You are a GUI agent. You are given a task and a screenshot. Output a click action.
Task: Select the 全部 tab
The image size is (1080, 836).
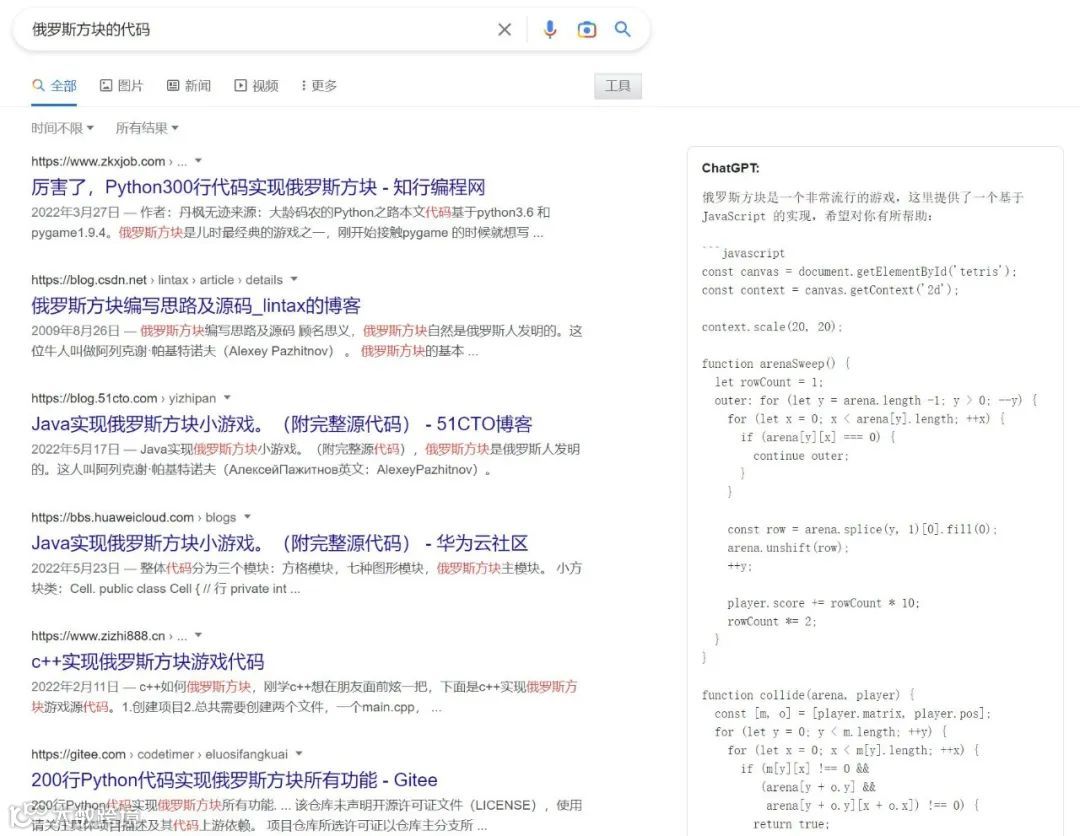(x=54, y=86)
